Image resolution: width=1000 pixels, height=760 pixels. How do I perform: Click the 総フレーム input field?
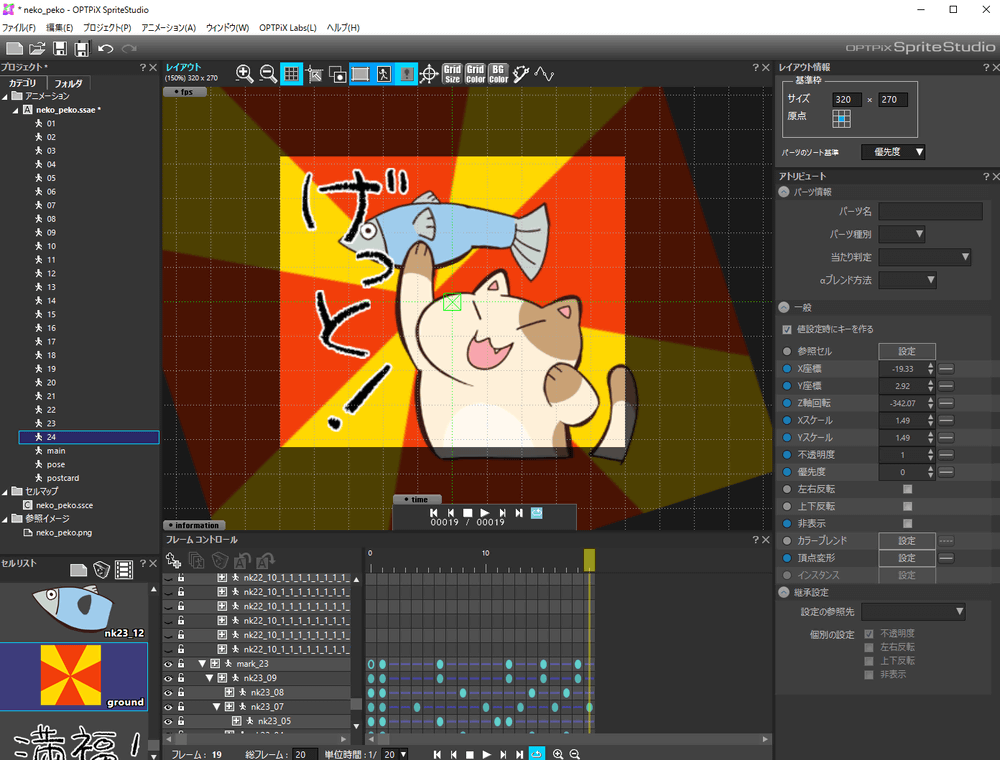click(304, 754)
